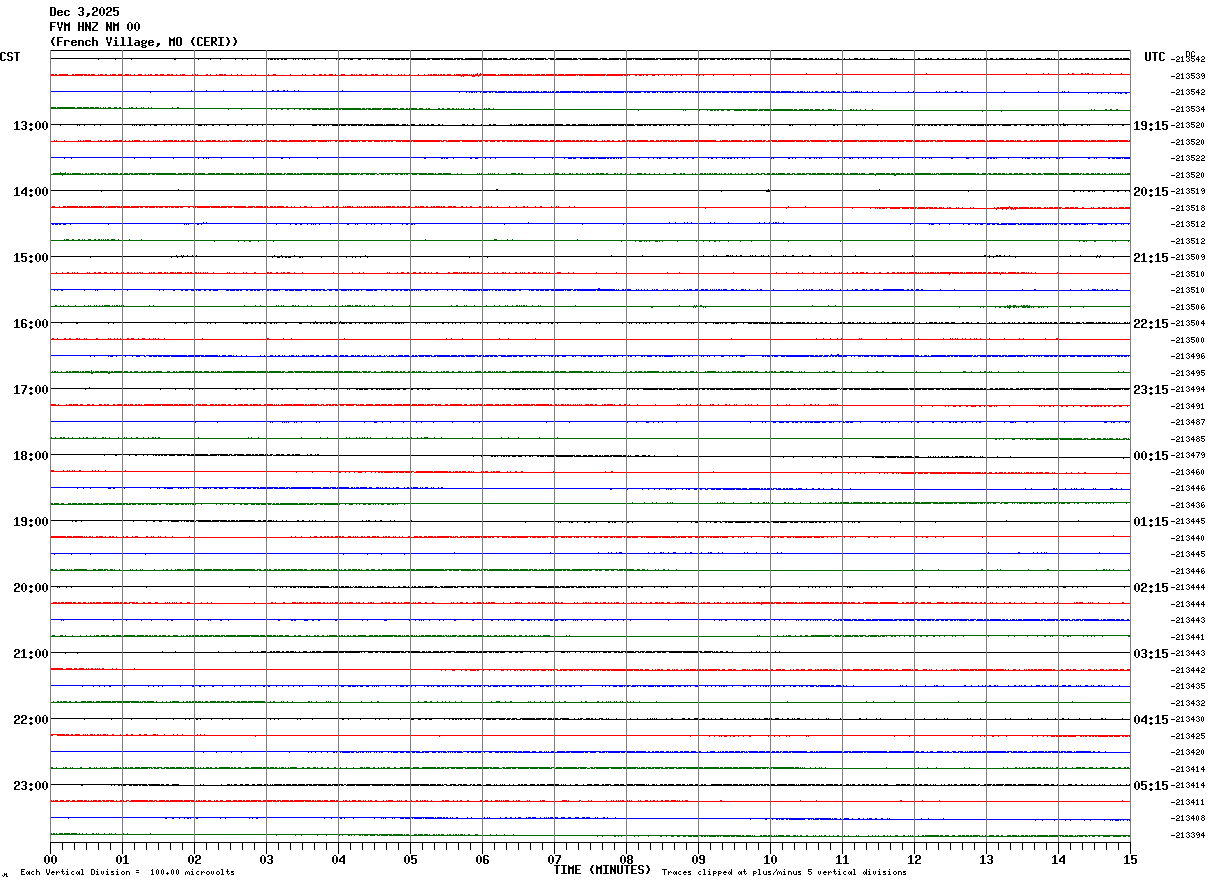Click "Each Vertical Division = 100.00 microvolts" note

(127, 873)
